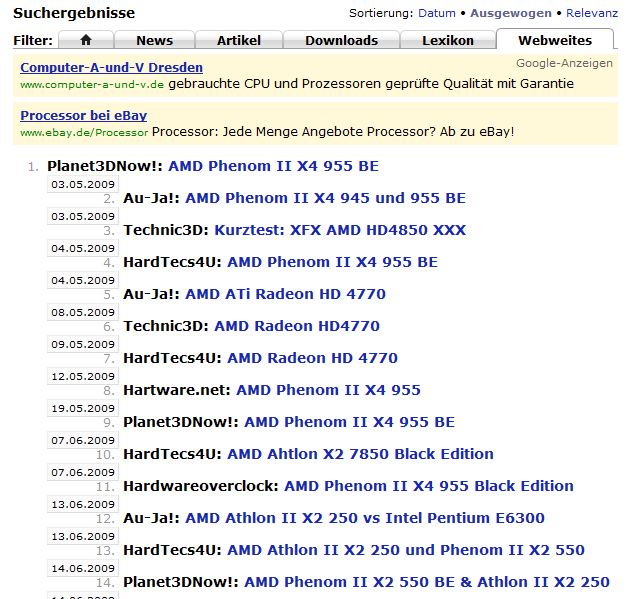Click the www.computer-a-und-v.de URL text
627x599 pixels.
(x=92, y=84)
